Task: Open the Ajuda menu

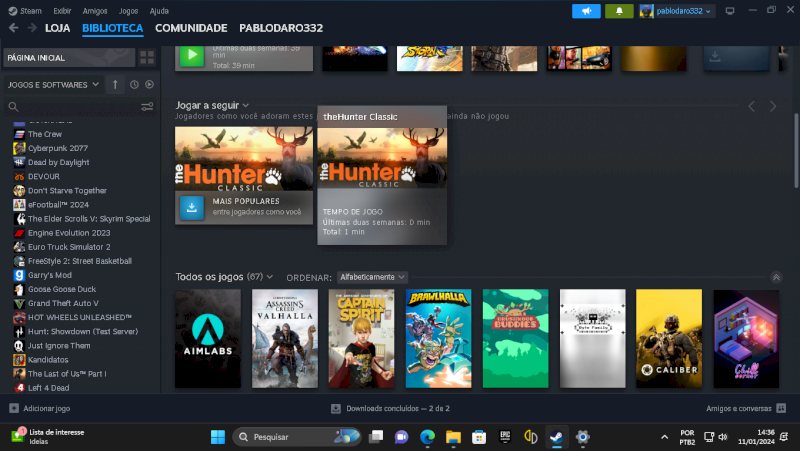Action: pos(159,11)
